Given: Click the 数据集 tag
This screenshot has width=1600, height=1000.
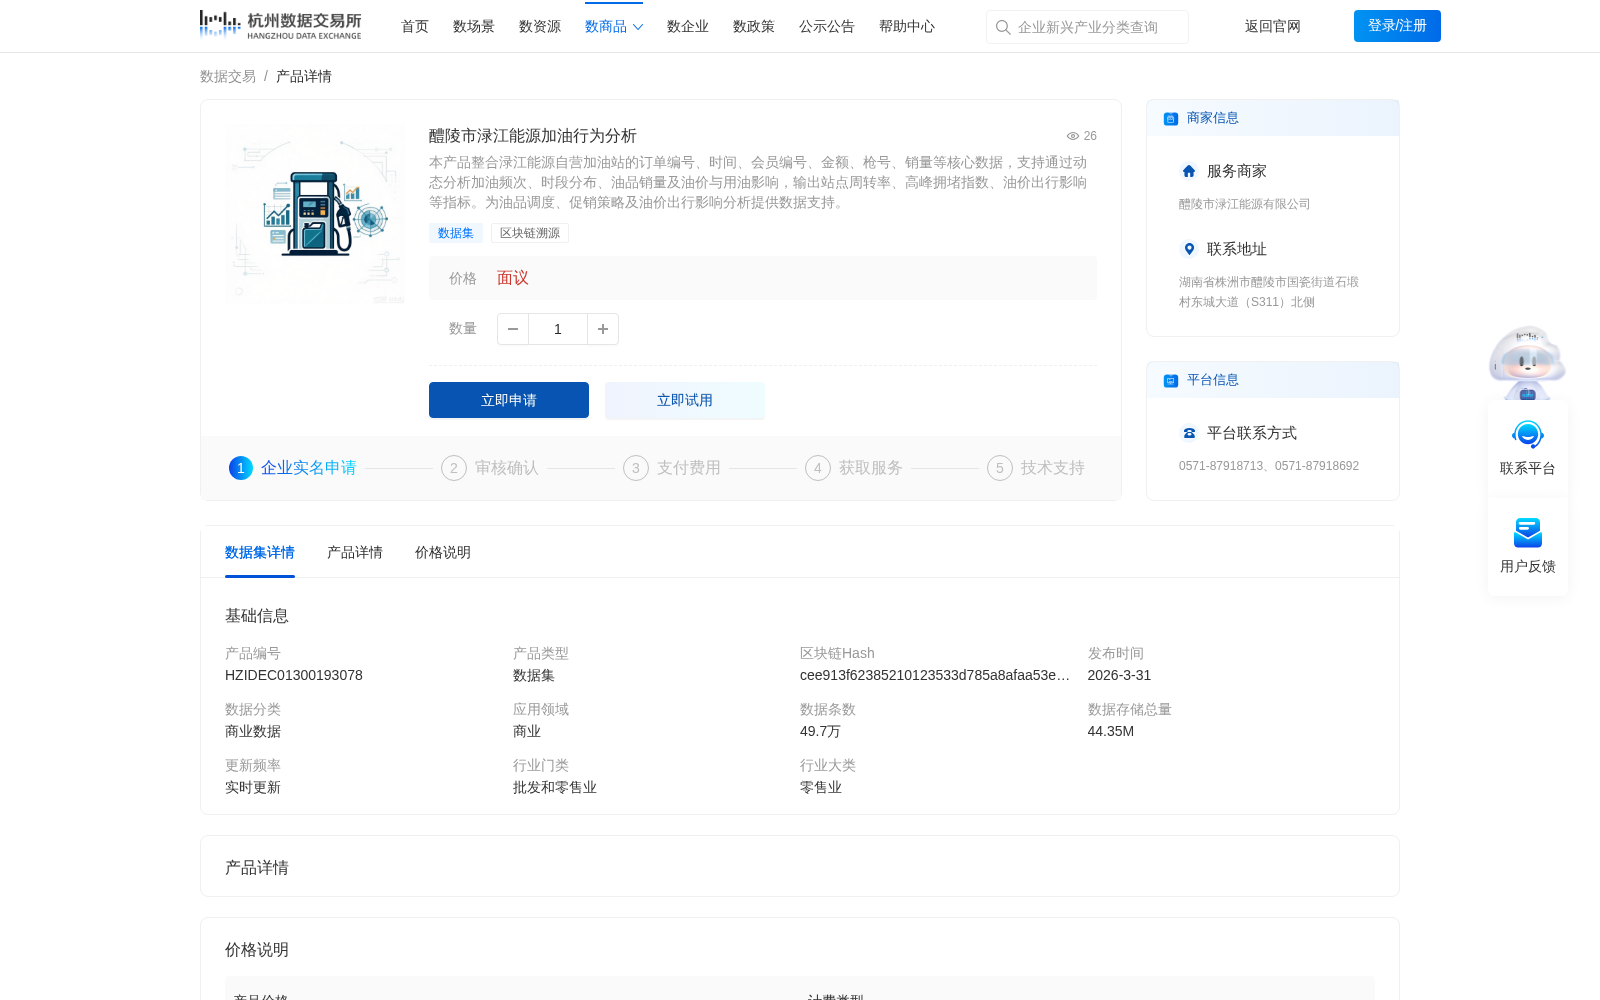Looking at the screenshot, I should [x=456, y=233].
